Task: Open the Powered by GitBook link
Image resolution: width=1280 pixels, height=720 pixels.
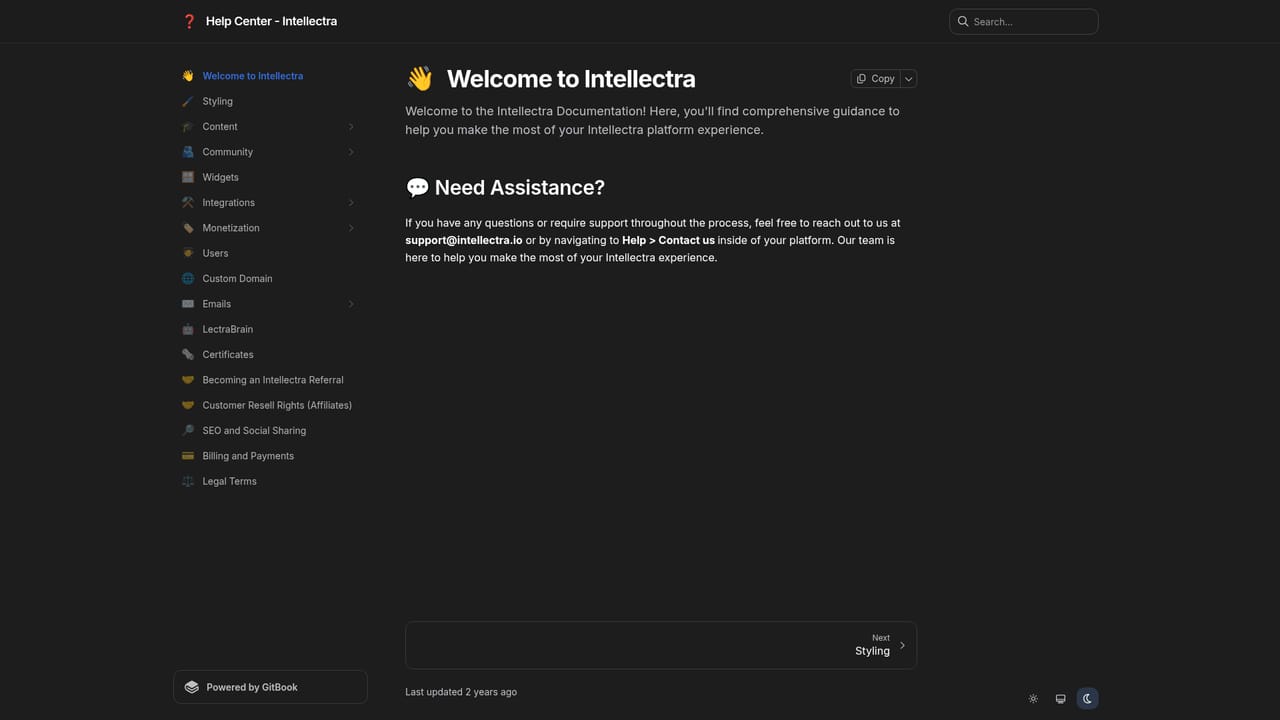Action: (270, 687)
